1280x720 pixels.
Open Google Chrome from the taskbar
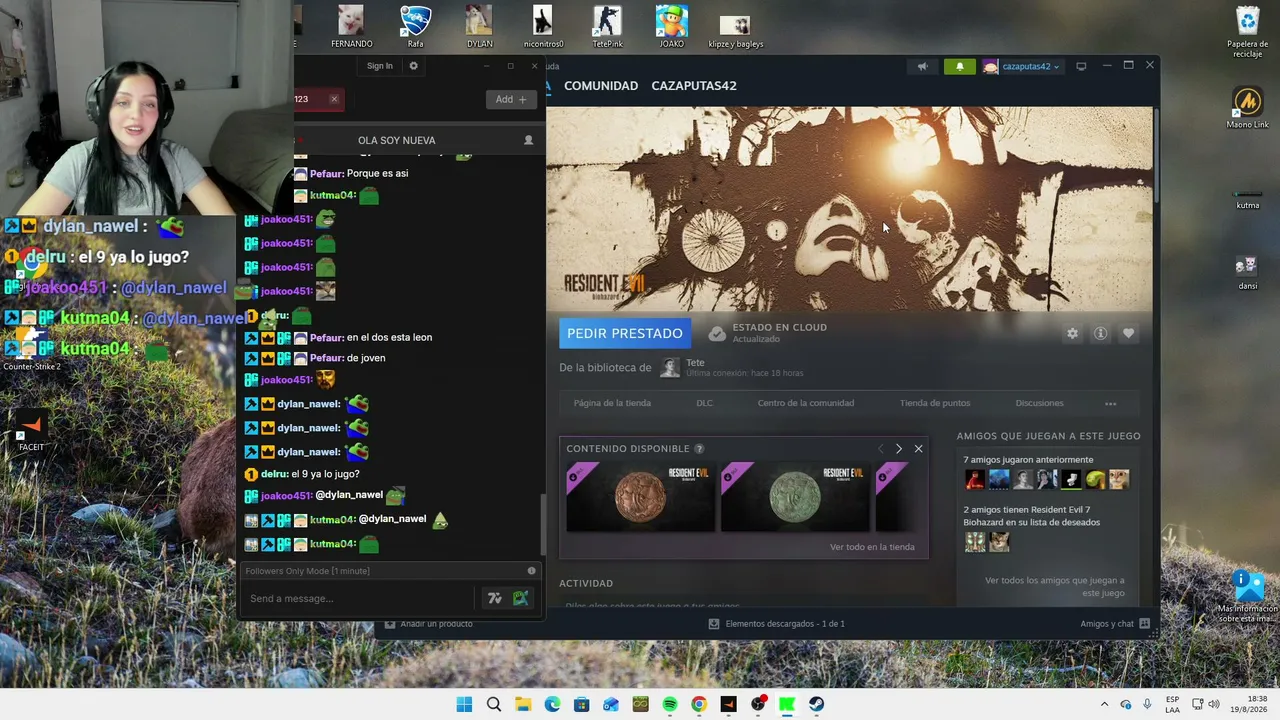tap(699, 704)
